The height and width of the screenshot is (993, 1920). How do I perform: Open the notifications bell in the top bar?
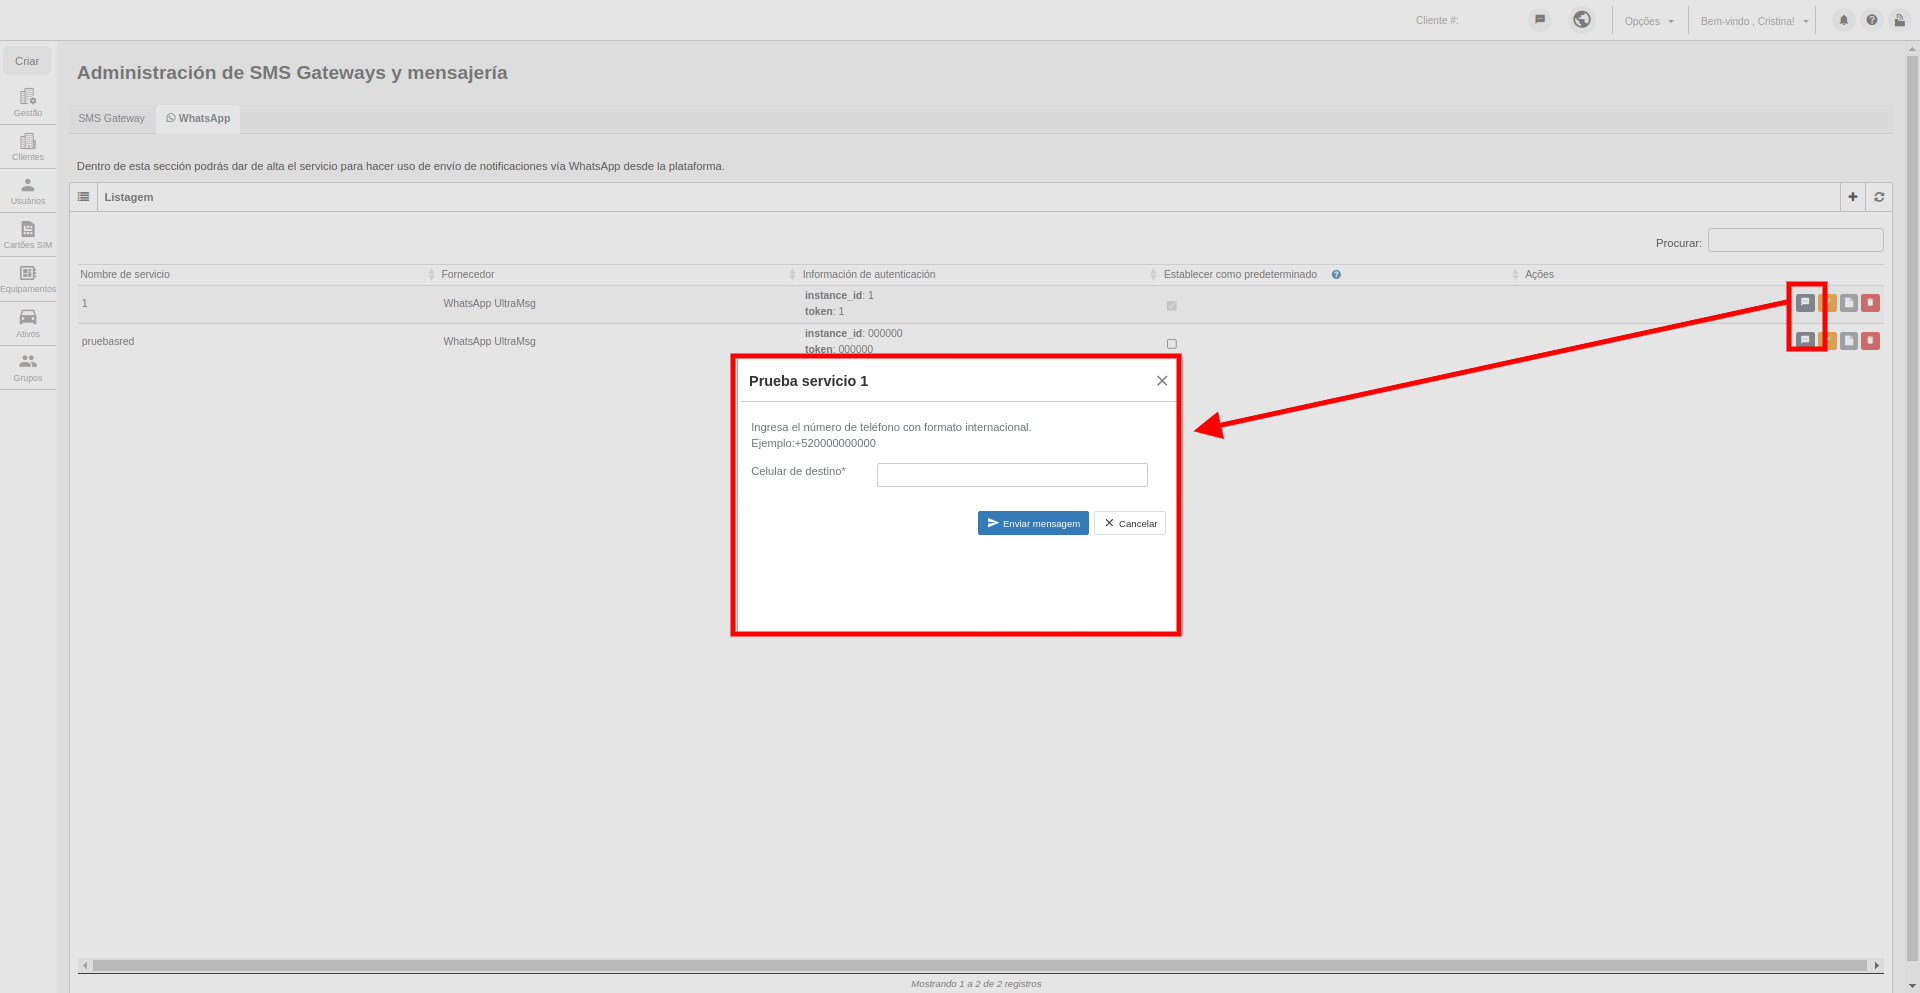point(1844,20)
